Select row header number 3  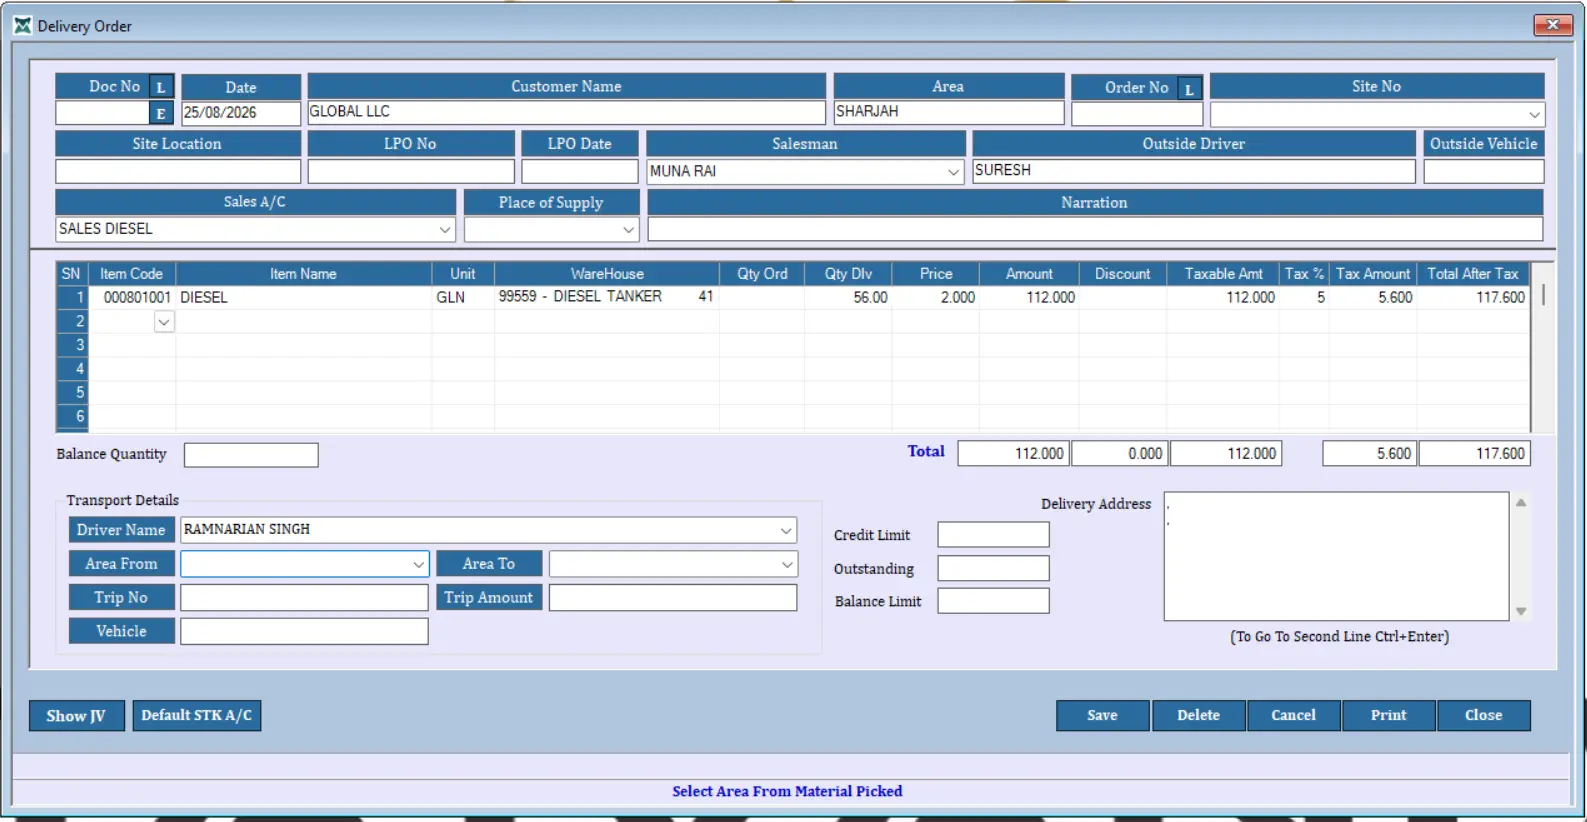pyautogui.click(x=73, y=345)
